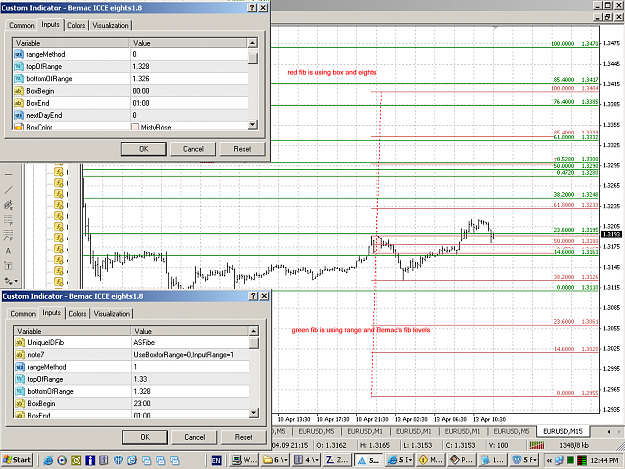The width and height of the screenshot is (625, 469).
Task: Click the connection bars status icon
Action: click(537, 445)
